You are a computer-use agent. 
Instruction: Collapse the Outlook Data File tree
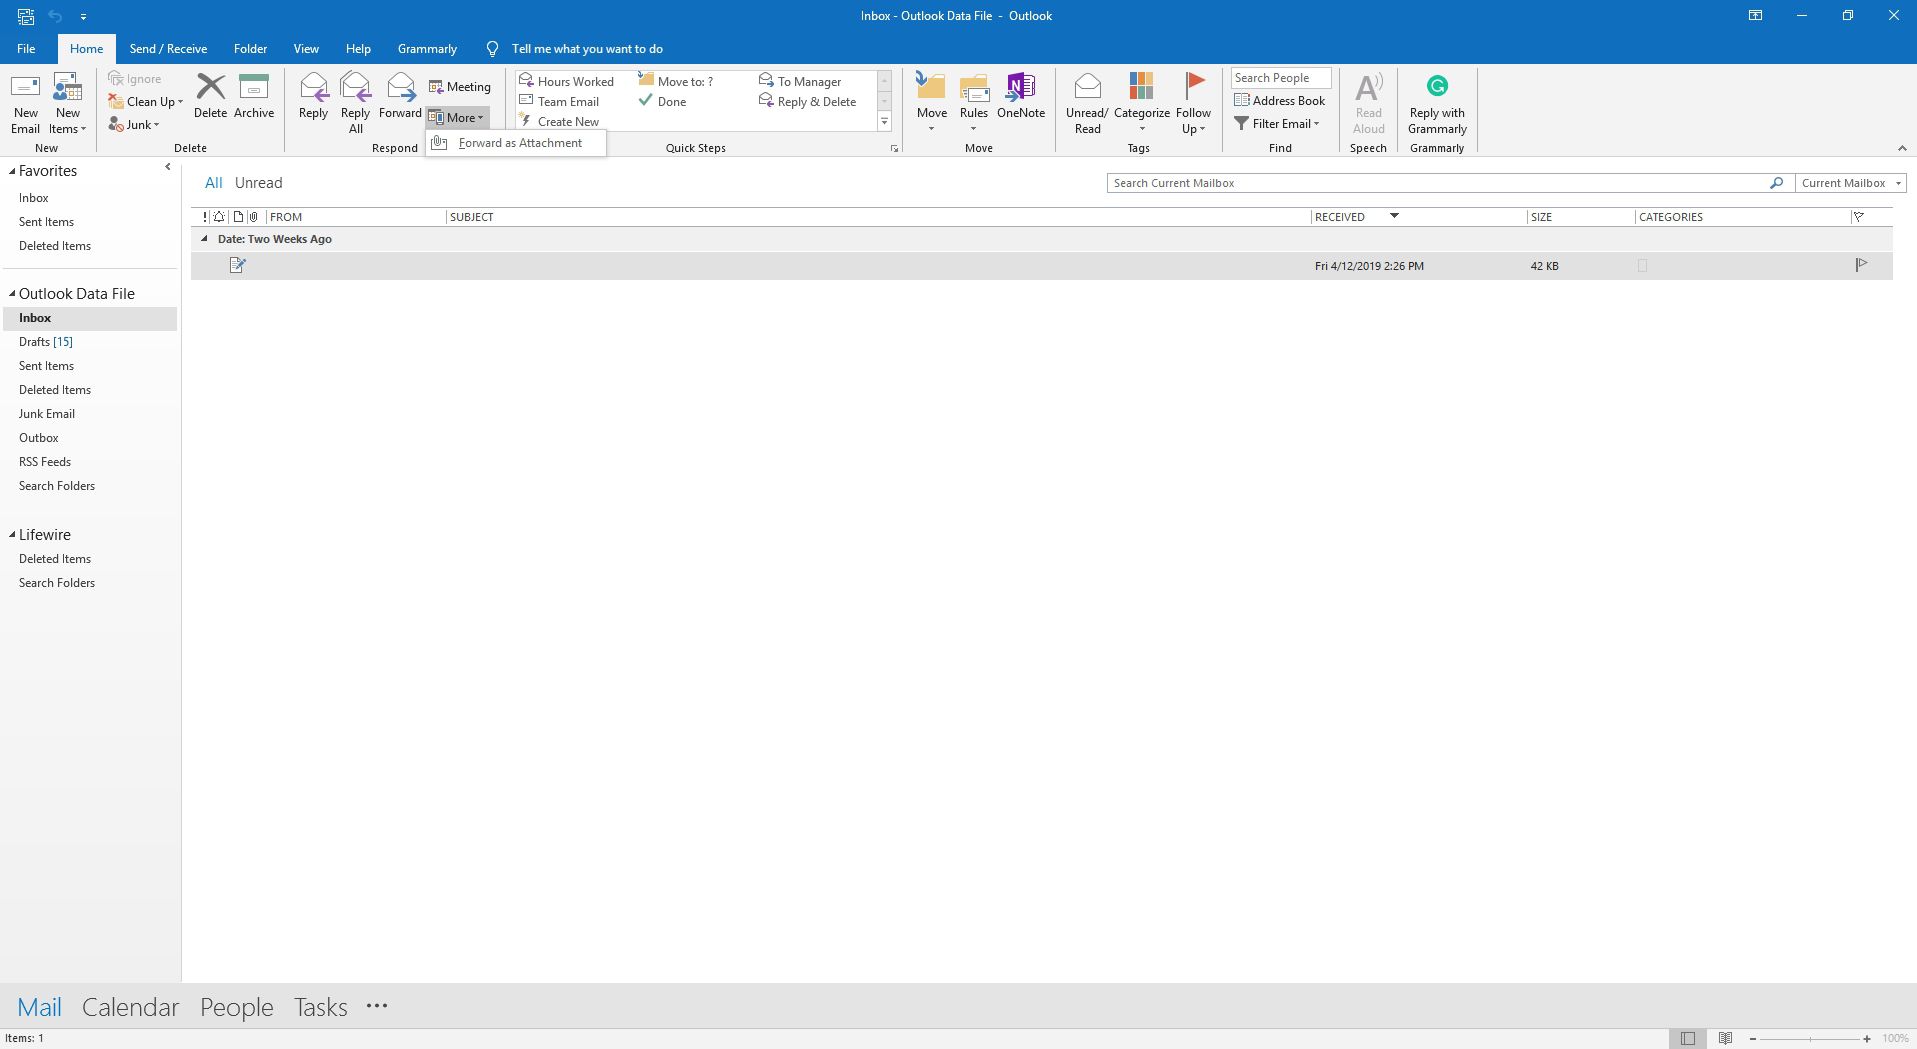12,294
